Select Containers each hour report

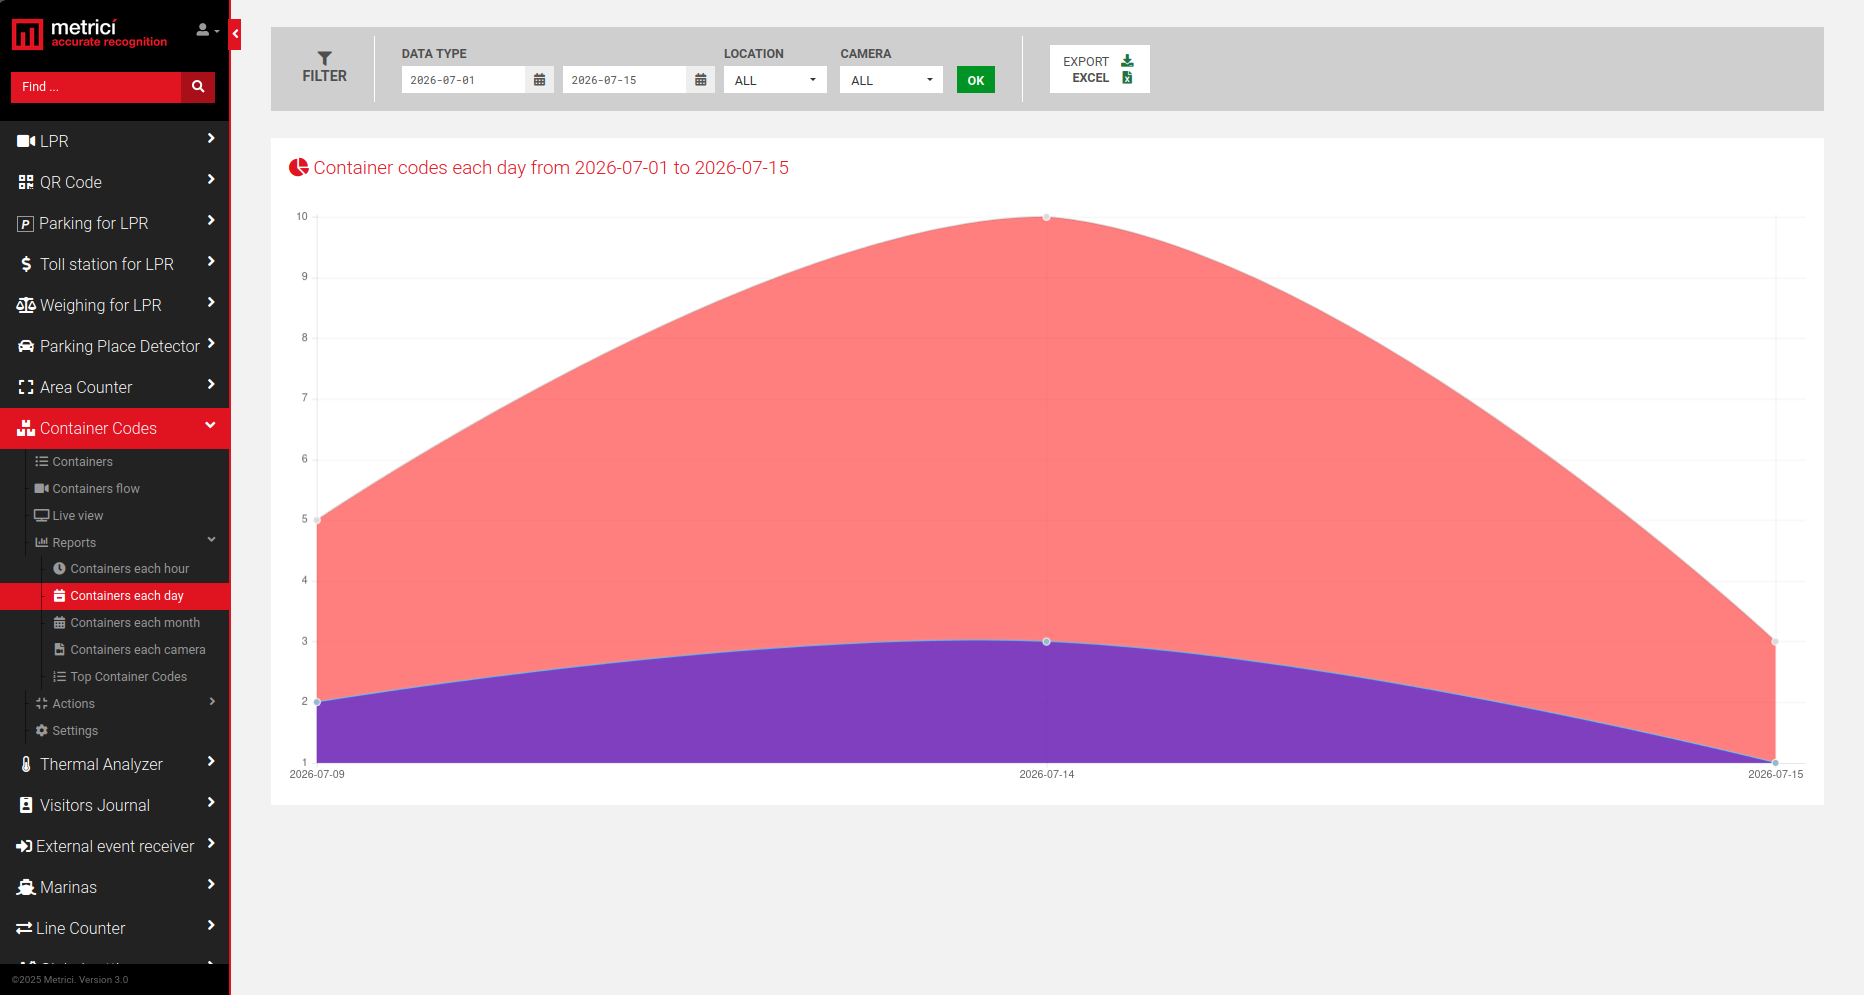click(x=129, y=569)
